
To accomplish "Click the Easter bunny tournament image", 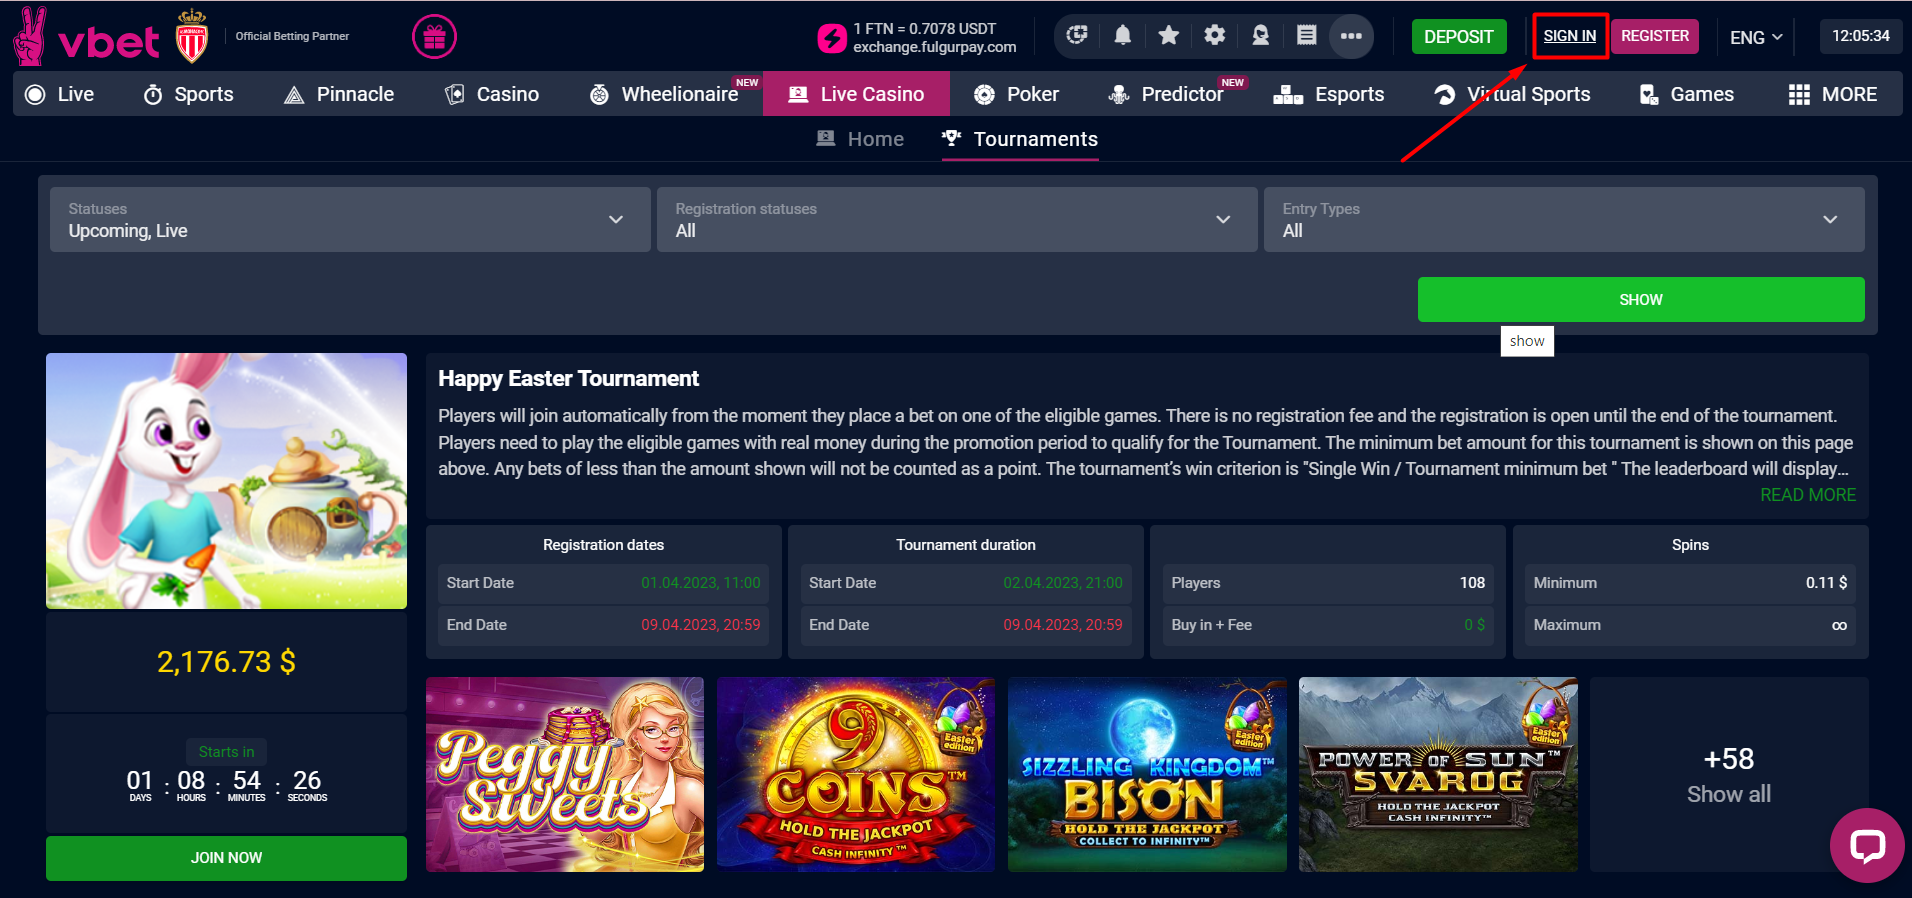I will (226, 481).
